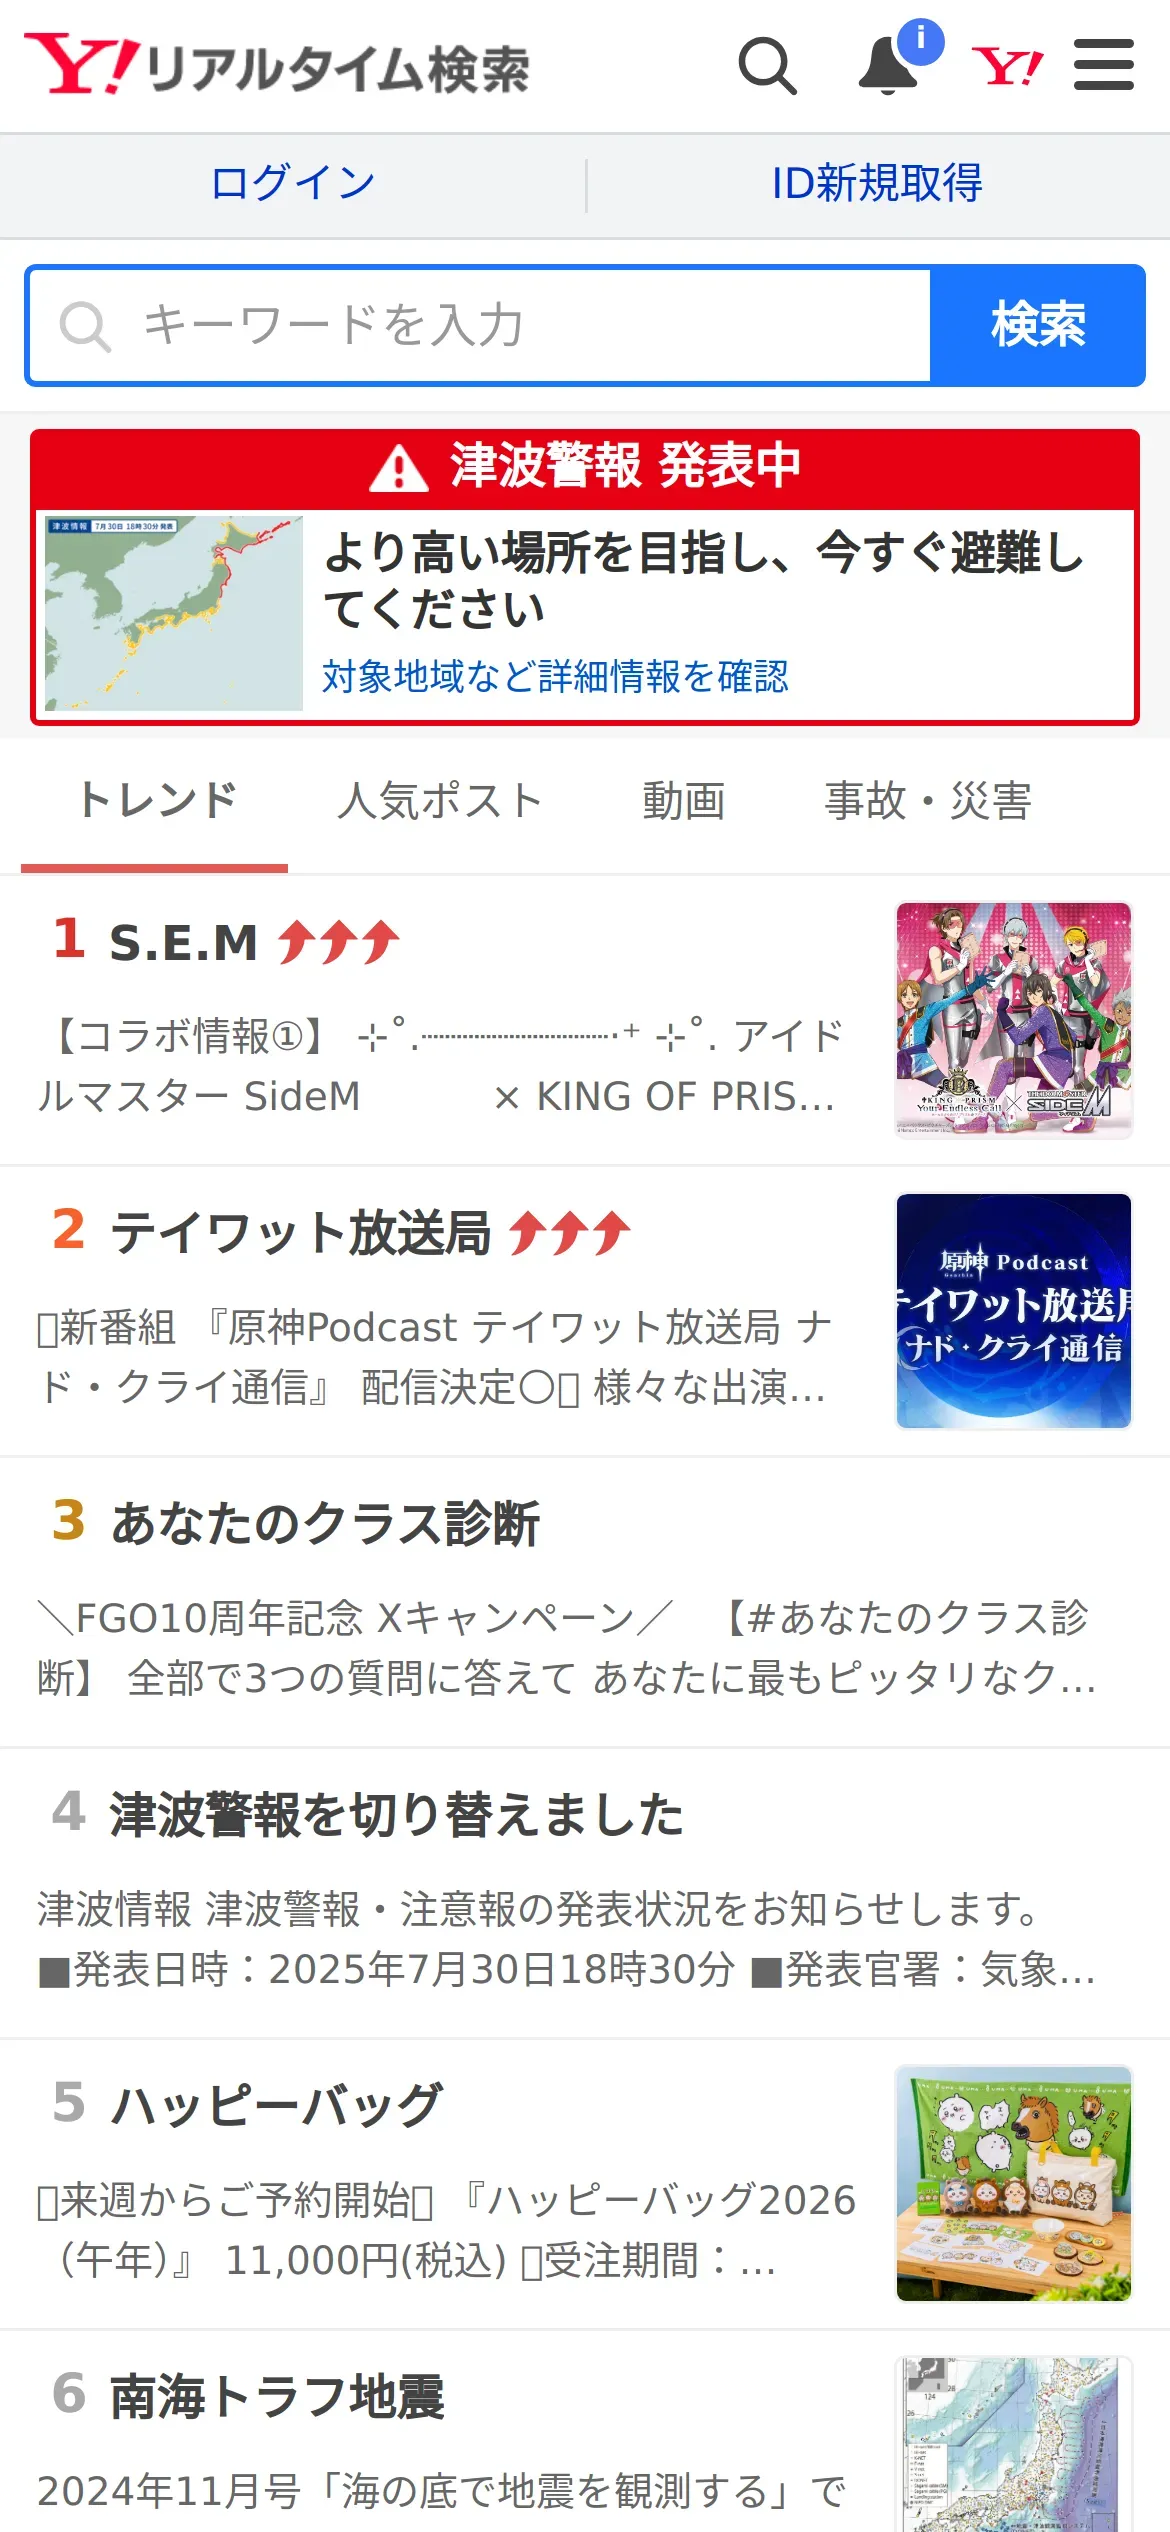Viewport: 1170px width, 2532px height.
Task: Open the ハッピーバッグ trend thumbnail image
Action: point(1014,2183)
